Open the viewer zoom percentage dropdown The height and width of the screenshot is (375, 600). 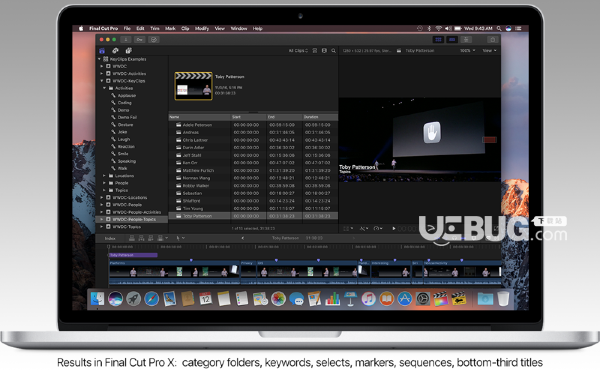coord(467,51)
